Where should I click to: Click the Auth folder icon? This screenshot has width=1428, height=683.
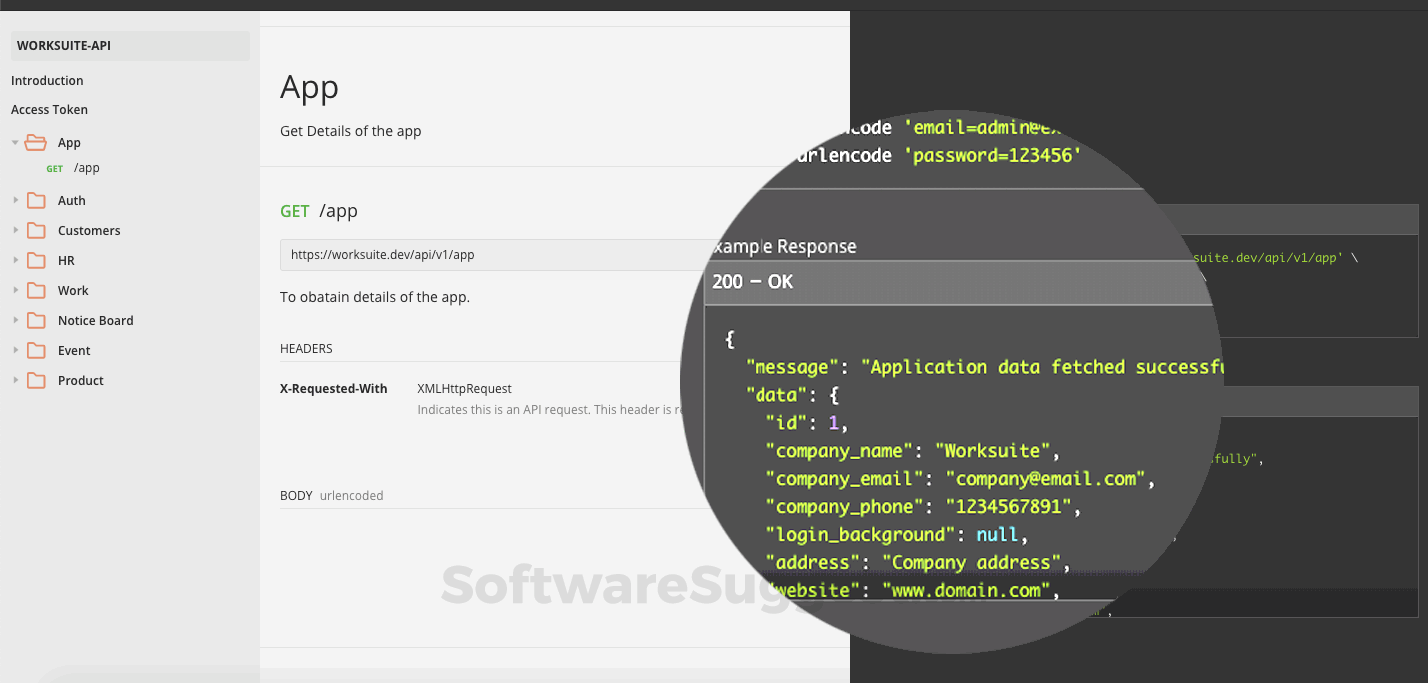click(x=37, y=200)
